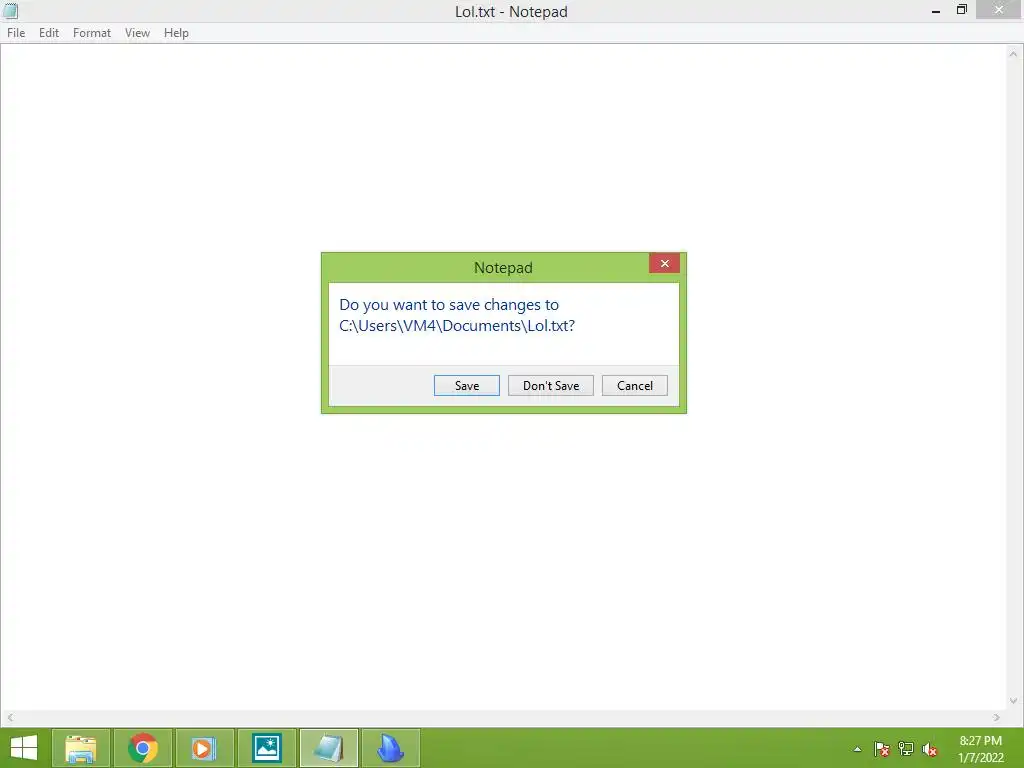Open the File menu
Viewport: 1024px width, 768px height.
point(16,33)
